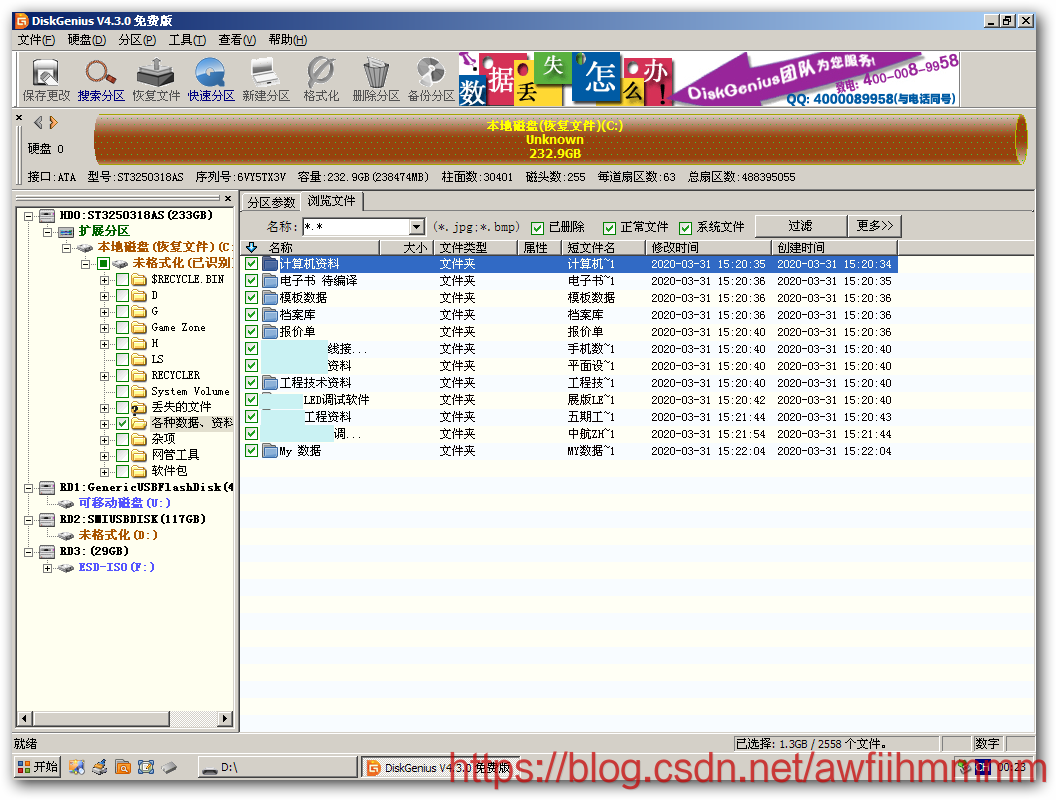Open Backup Partition (备份分区) tool

(431, 79)
